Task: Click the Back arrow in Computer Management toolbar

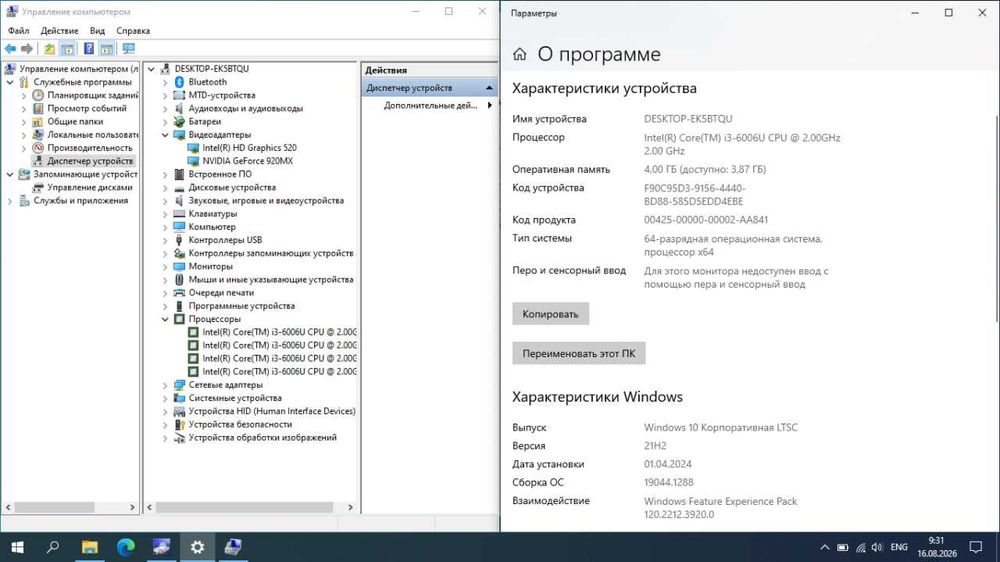Action: coord(10,48)
